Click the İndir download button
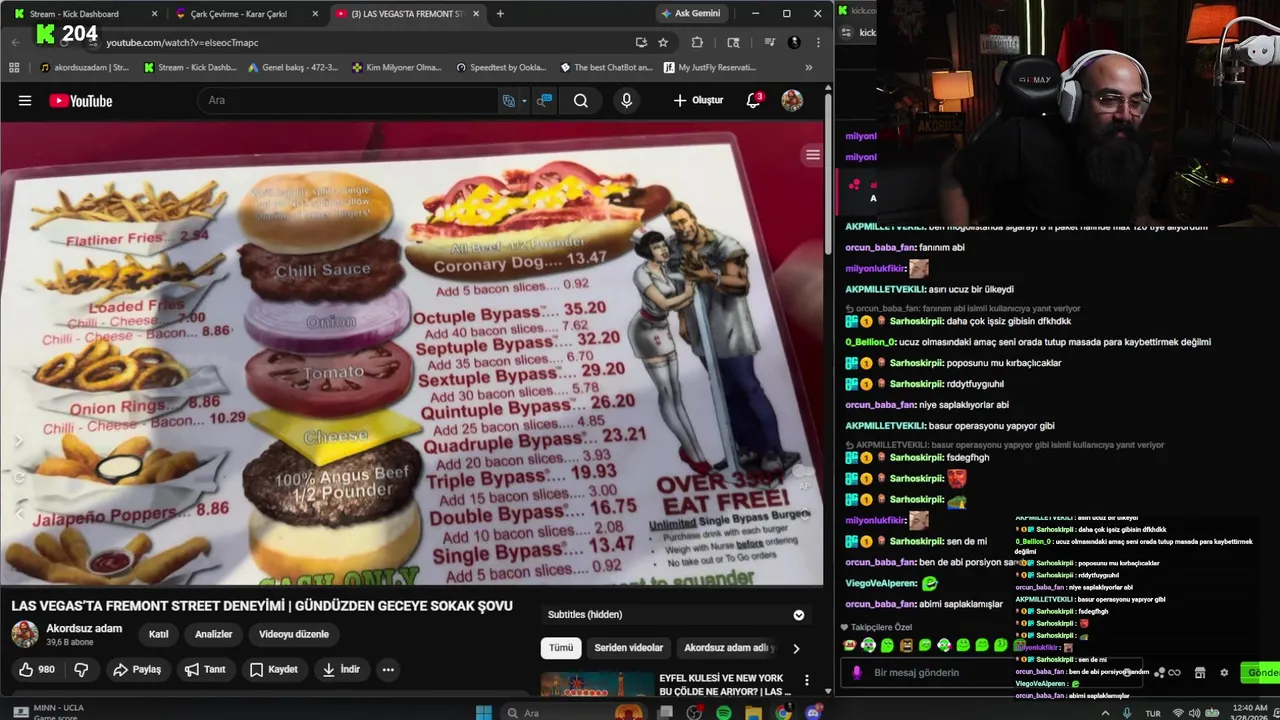Viewport: 1280px width, 720px height. pos(341,669)
